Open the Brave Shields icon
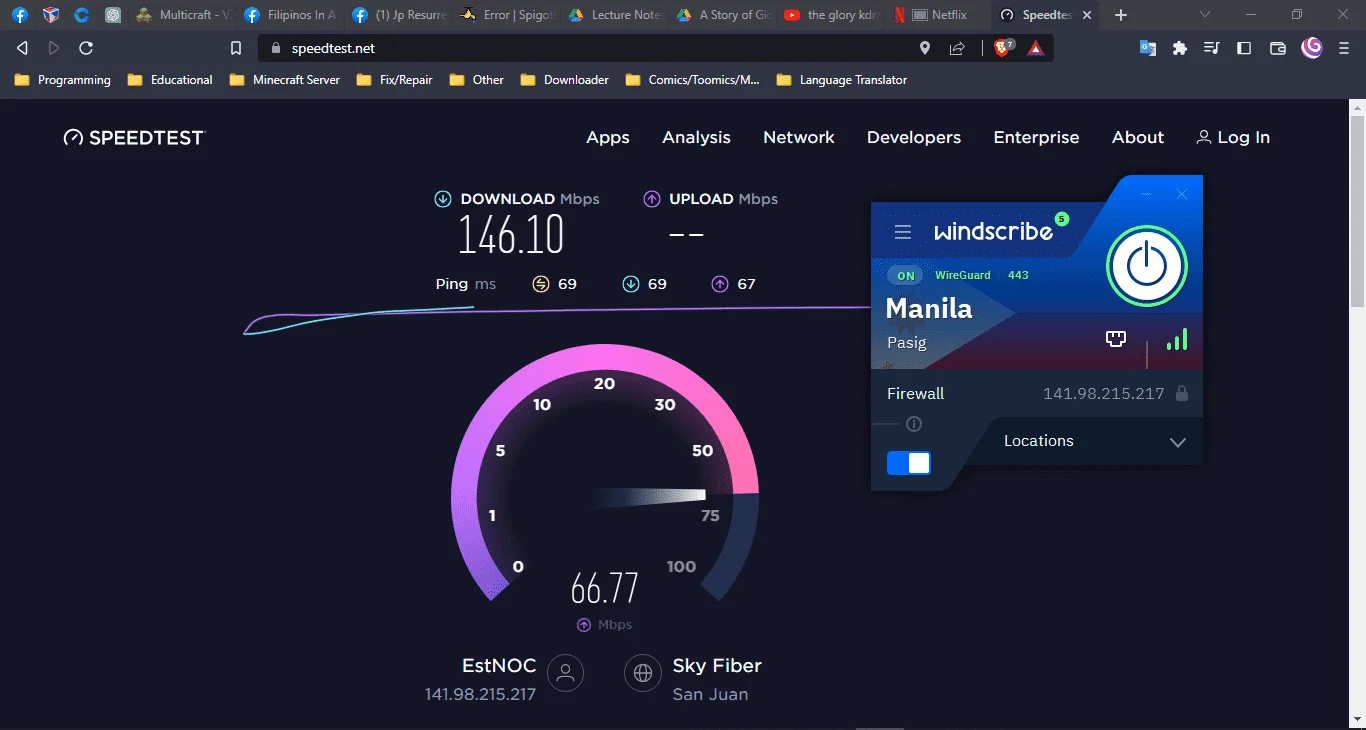Screen dimensions: 1366x730 [x=1003, y=48]
